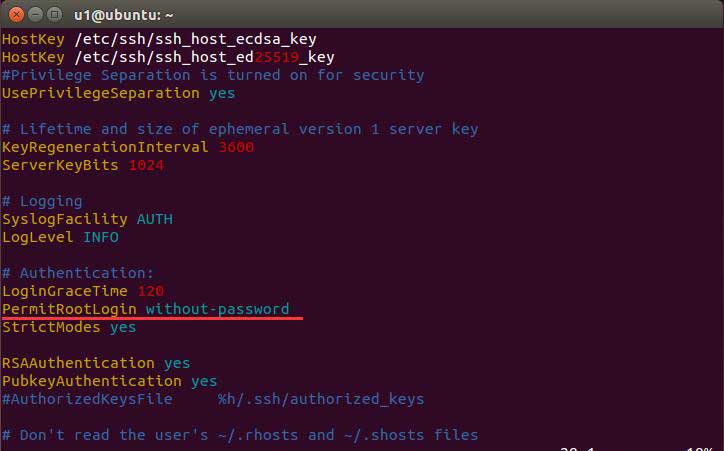Click the ServerKeyBits 1024 value

click(146, 165)
